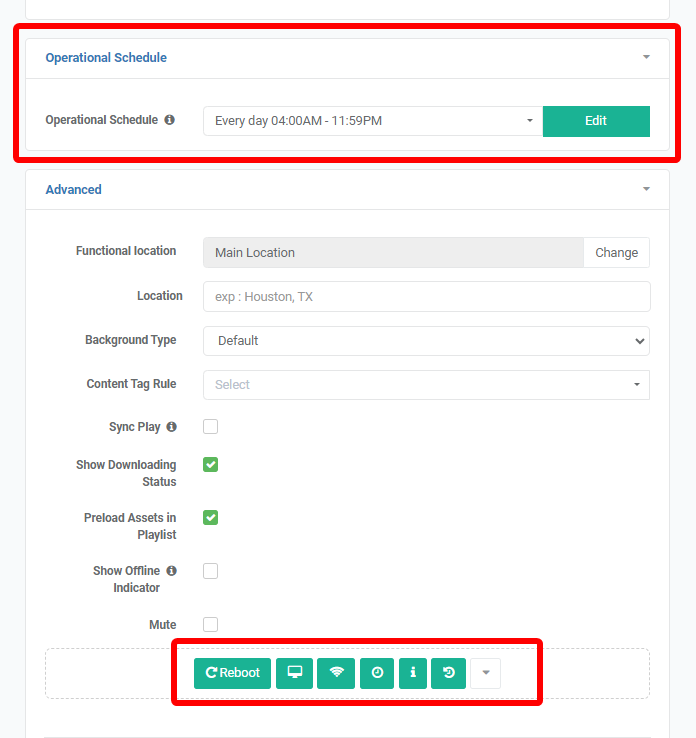Click the green Edit button
The width and height of the screenshot is (696, 738).
pos(596,121)
